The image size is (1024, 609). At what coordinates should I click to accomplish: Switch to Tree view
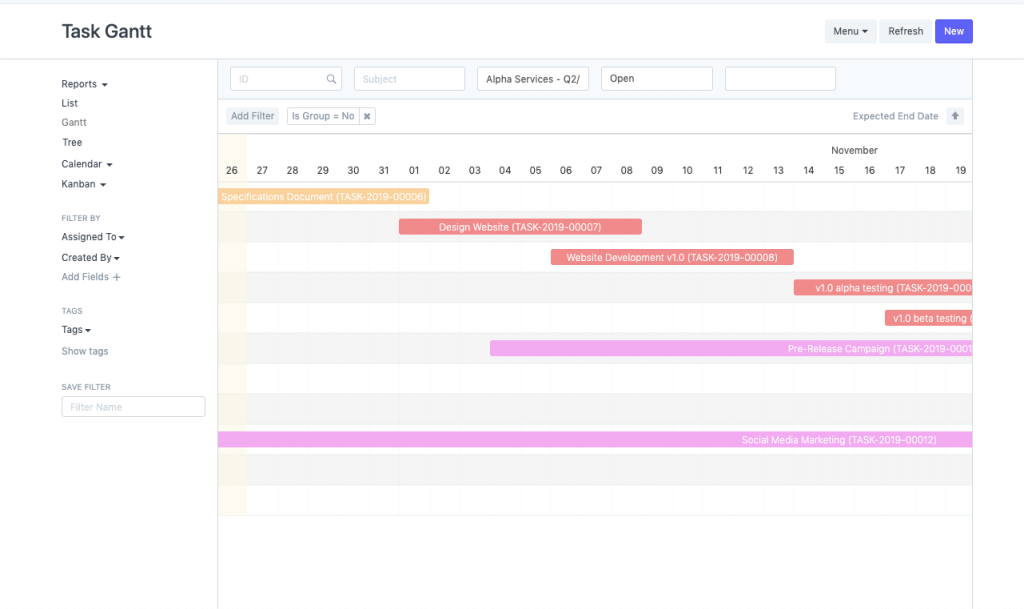point(72,143)
